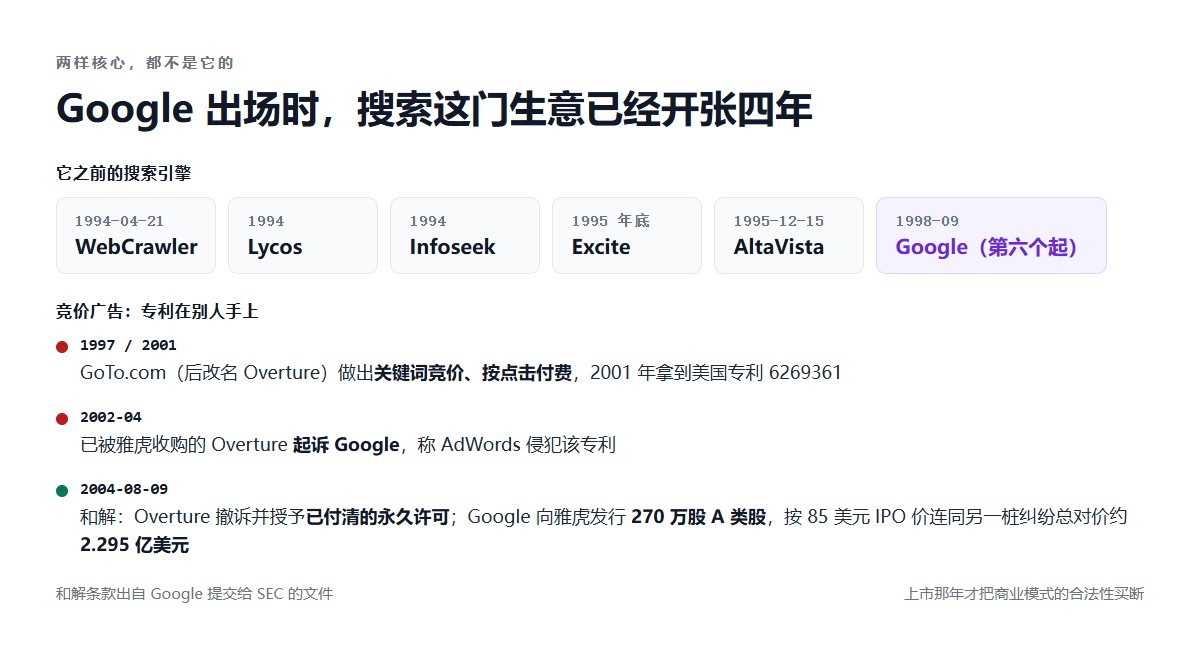Click the subtitle 两样核心，都不是它的

click(145, 63)
